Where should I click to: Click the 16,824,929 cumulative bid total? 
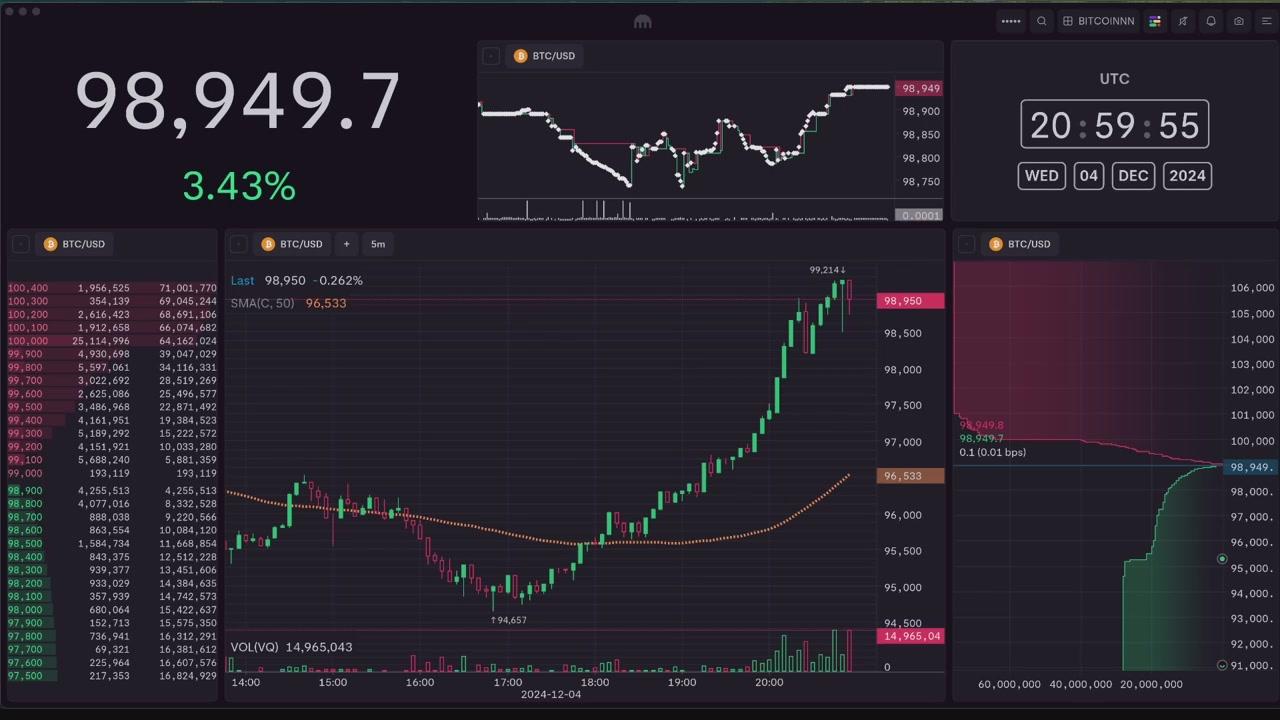(x=188, y=676)
